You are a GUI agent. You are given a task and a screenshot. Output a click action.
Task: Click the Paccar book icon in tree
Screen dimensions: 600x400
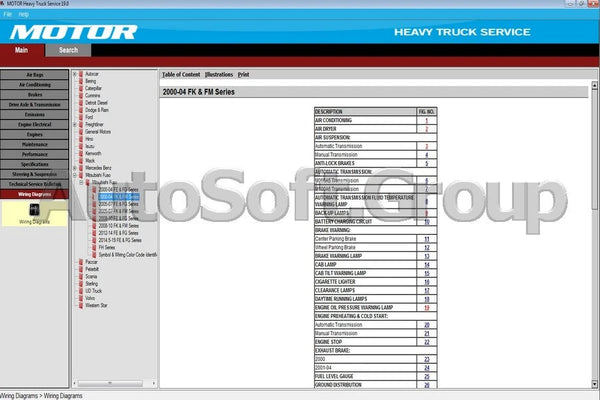click(x=80, y=261)
